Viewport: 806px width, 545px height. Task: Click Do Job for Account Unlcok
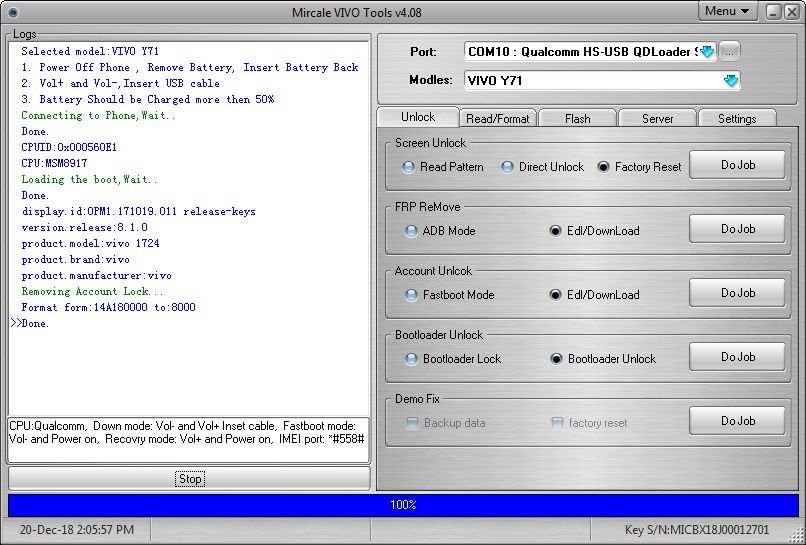pos(737,293)
